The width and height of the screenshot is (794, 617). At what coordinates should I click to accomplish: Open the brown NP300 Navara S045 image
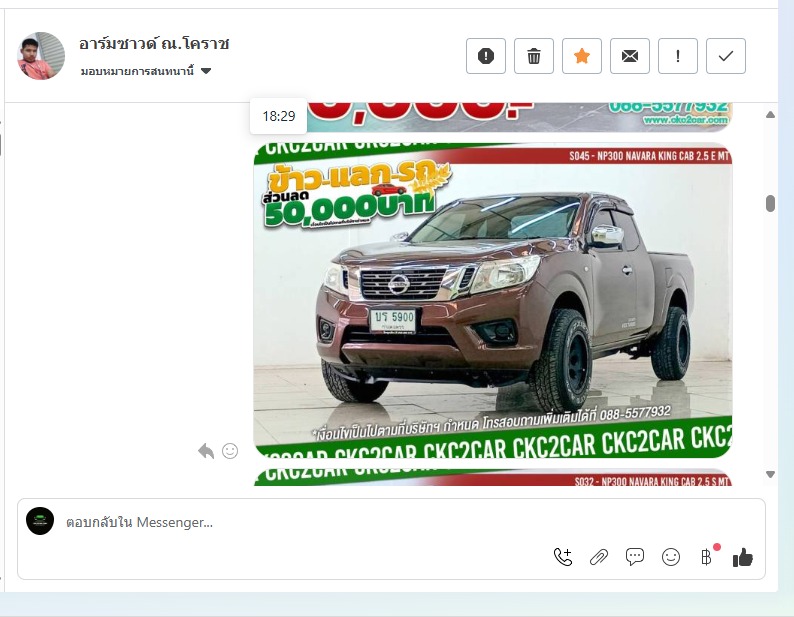493,300
